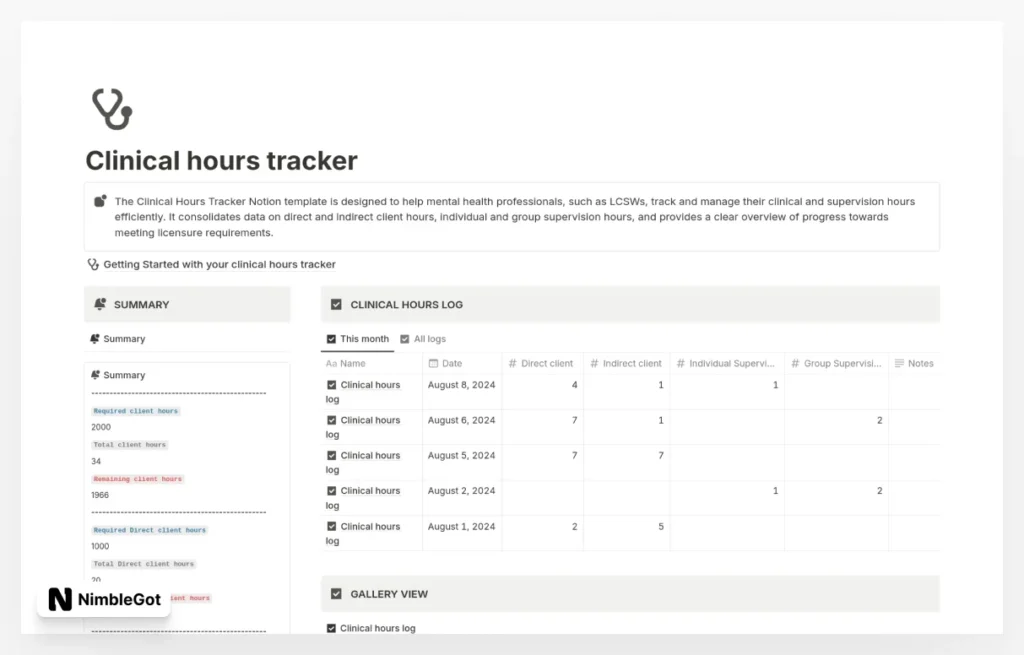The image size is (1024, 655).
Task: Click the GALLERY VIEW heading icon
Action: (x=336, y=594)
